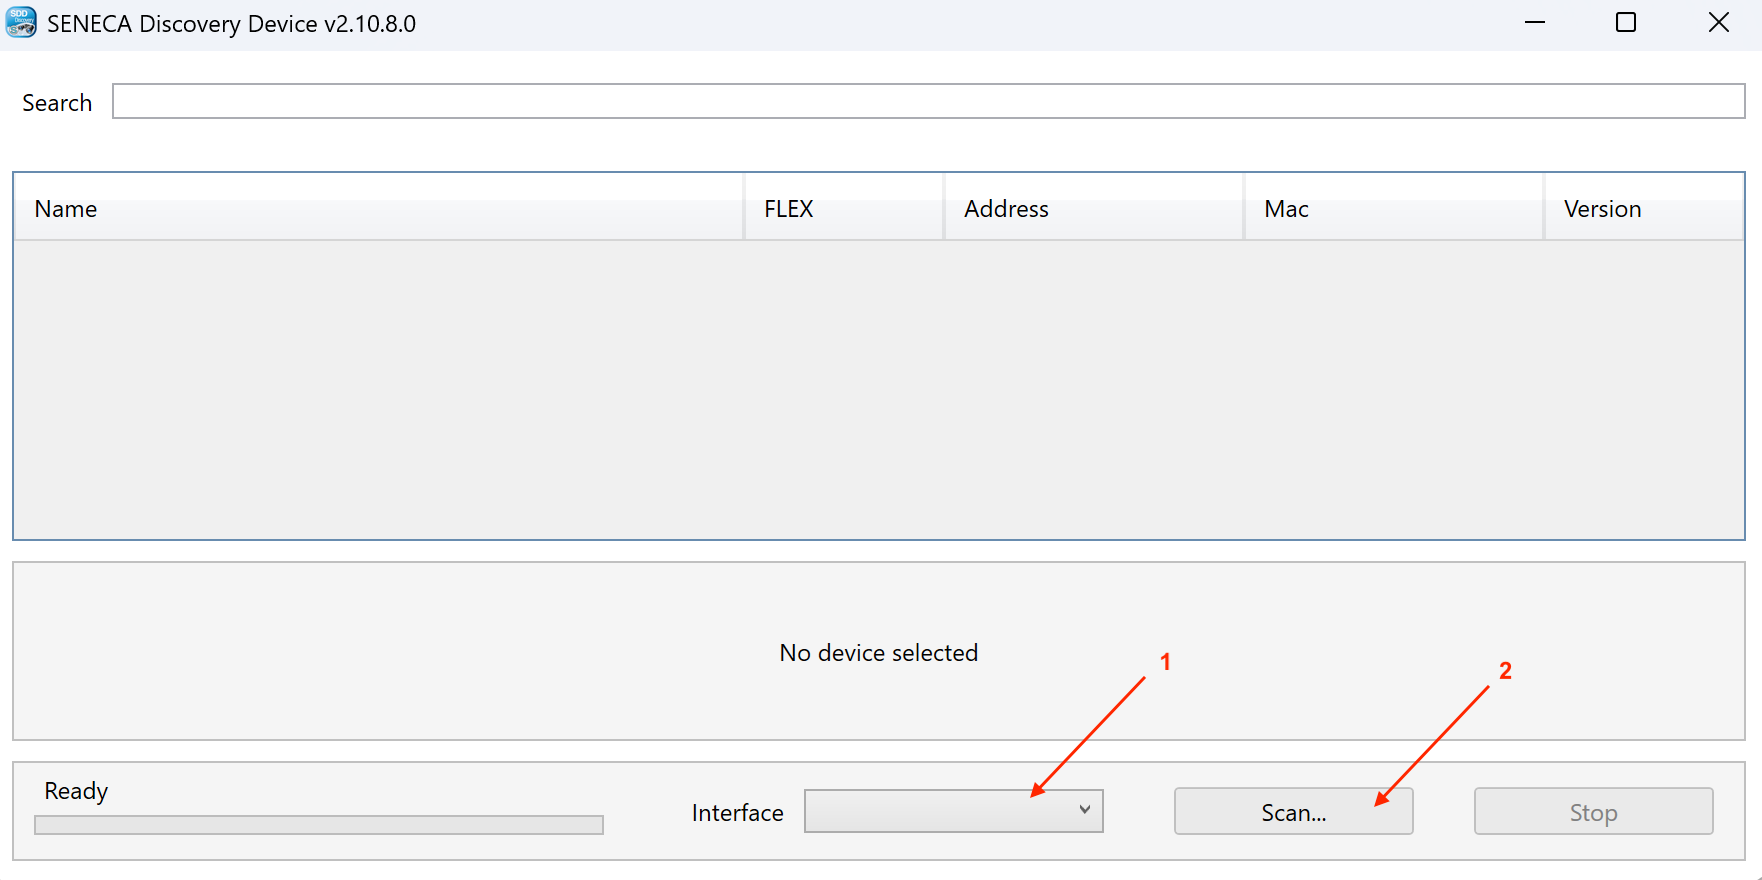Sort by the Name column header
Screen dimensions: 1762x880
[x=379, y=208]
